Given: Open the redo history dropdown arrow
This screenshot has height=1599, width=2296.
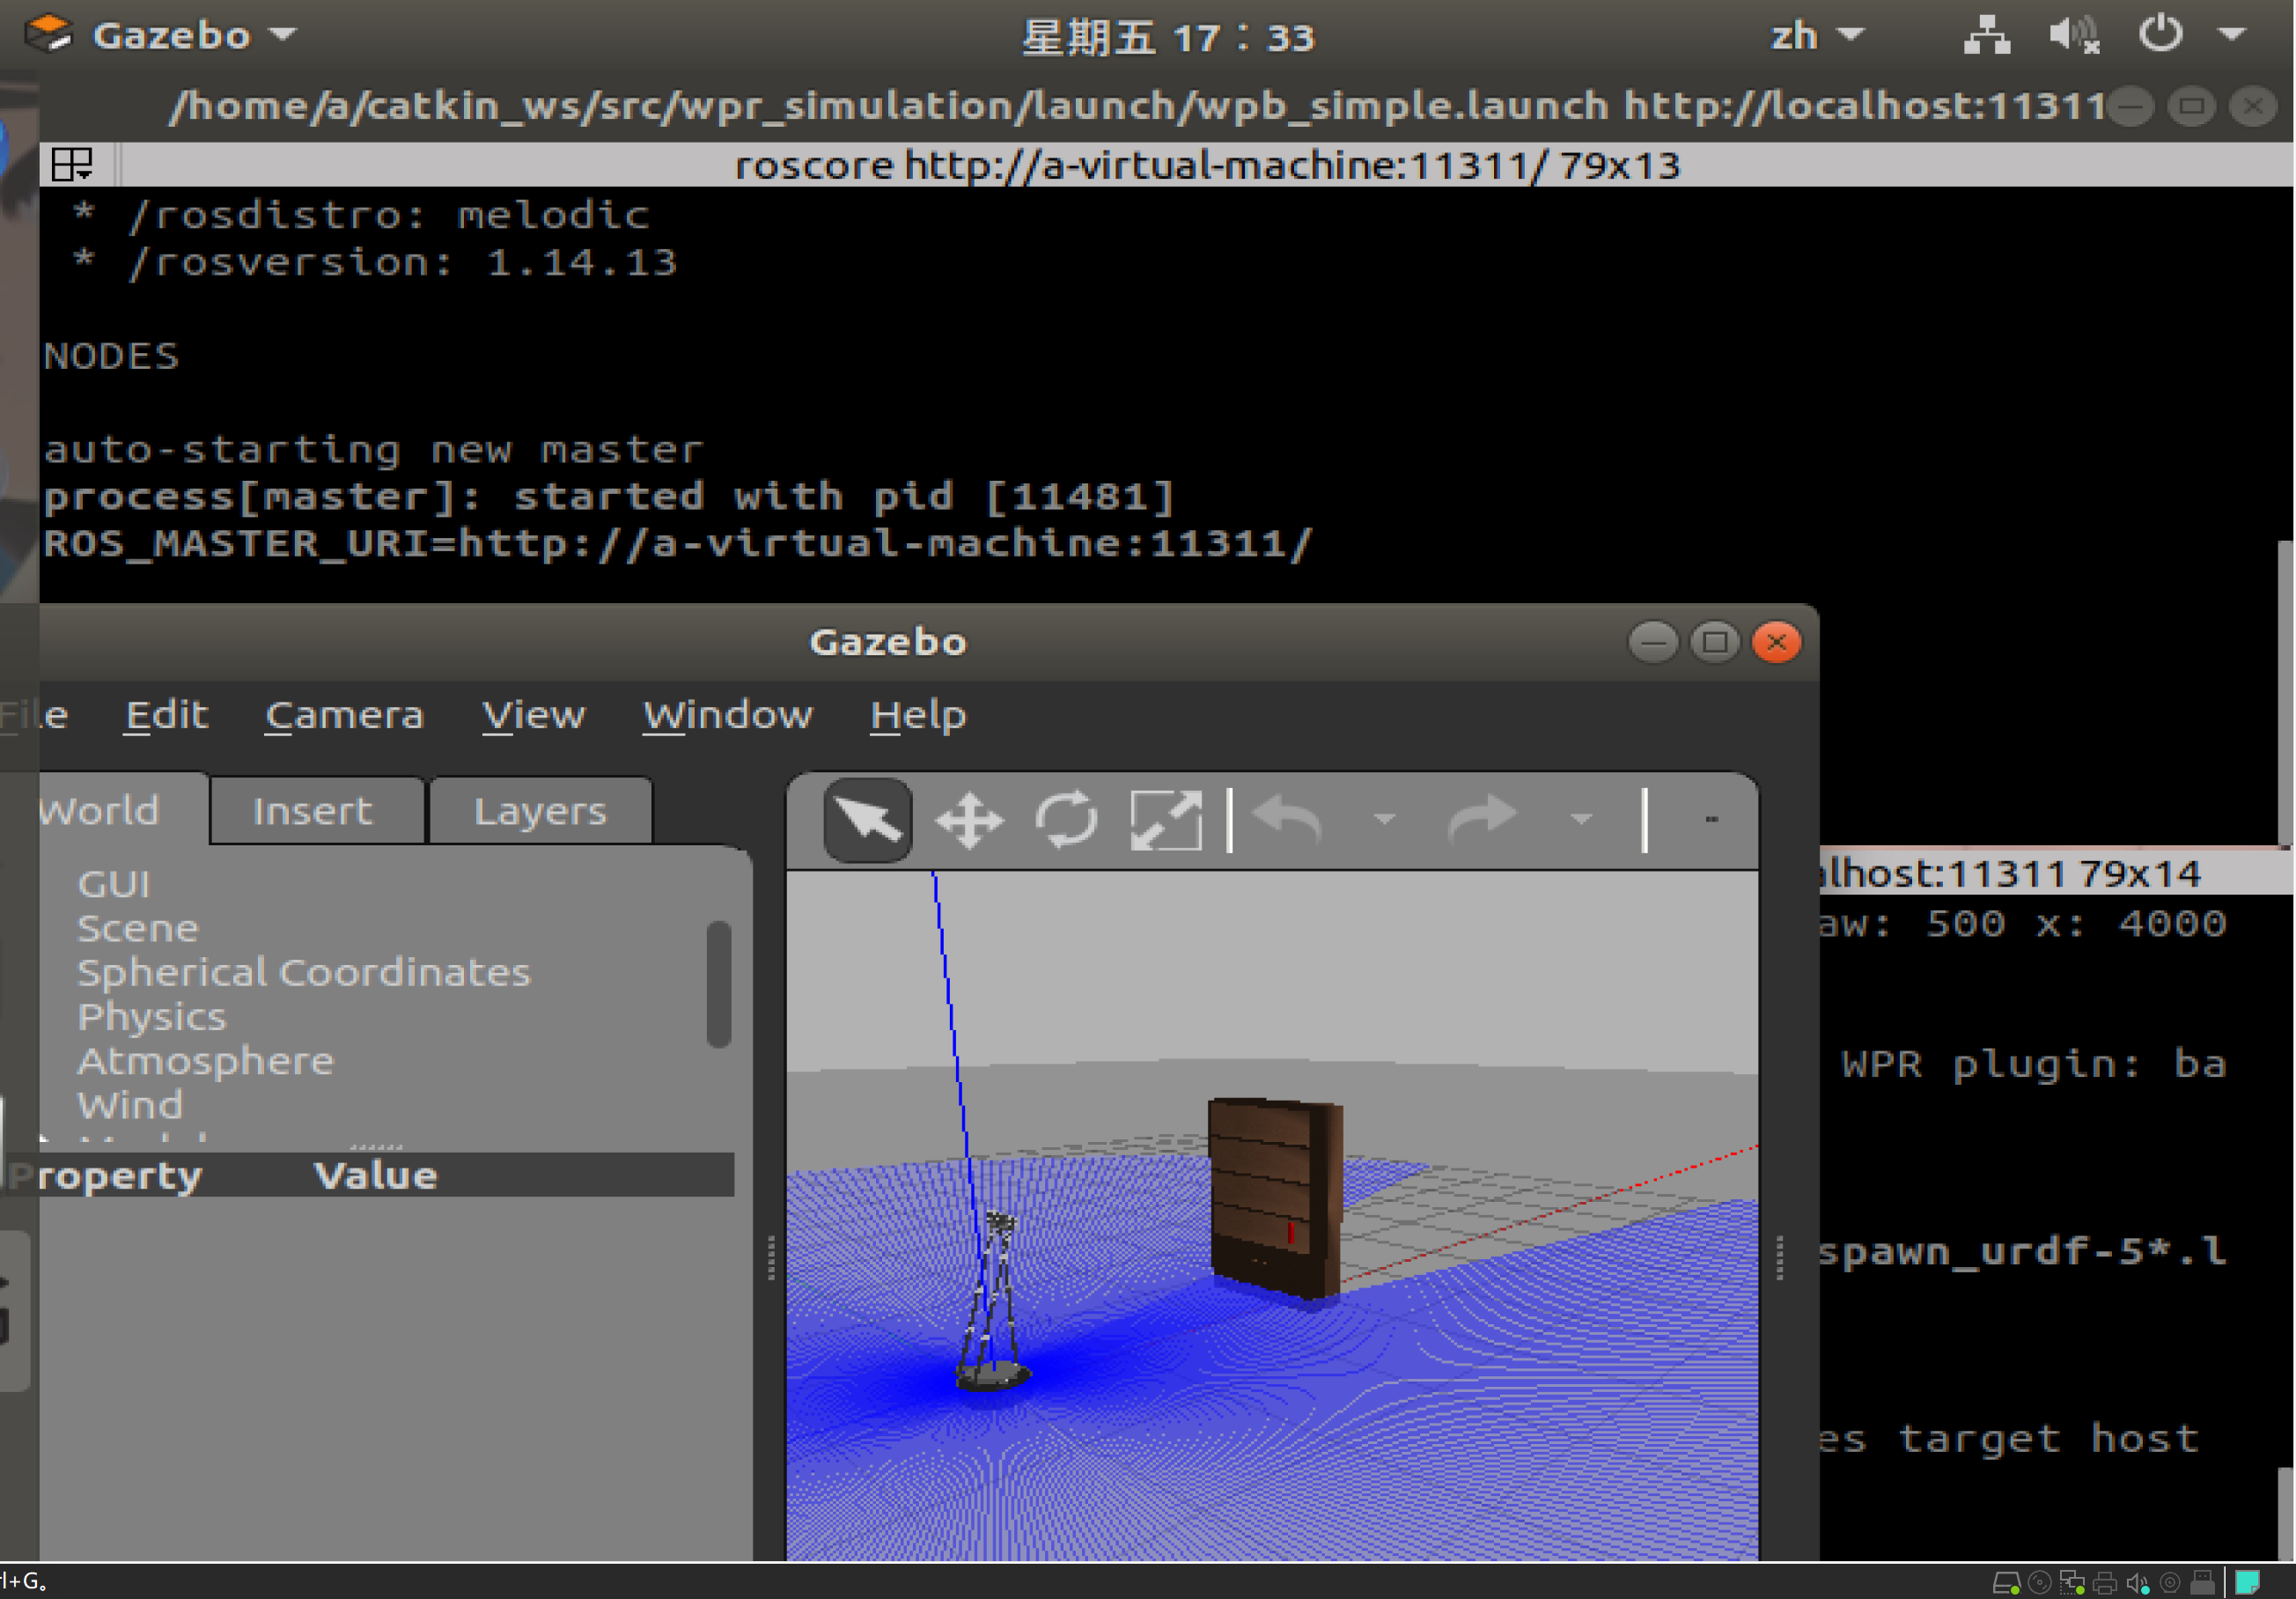Looking at the screenshot, I should tap(1581, 819).
